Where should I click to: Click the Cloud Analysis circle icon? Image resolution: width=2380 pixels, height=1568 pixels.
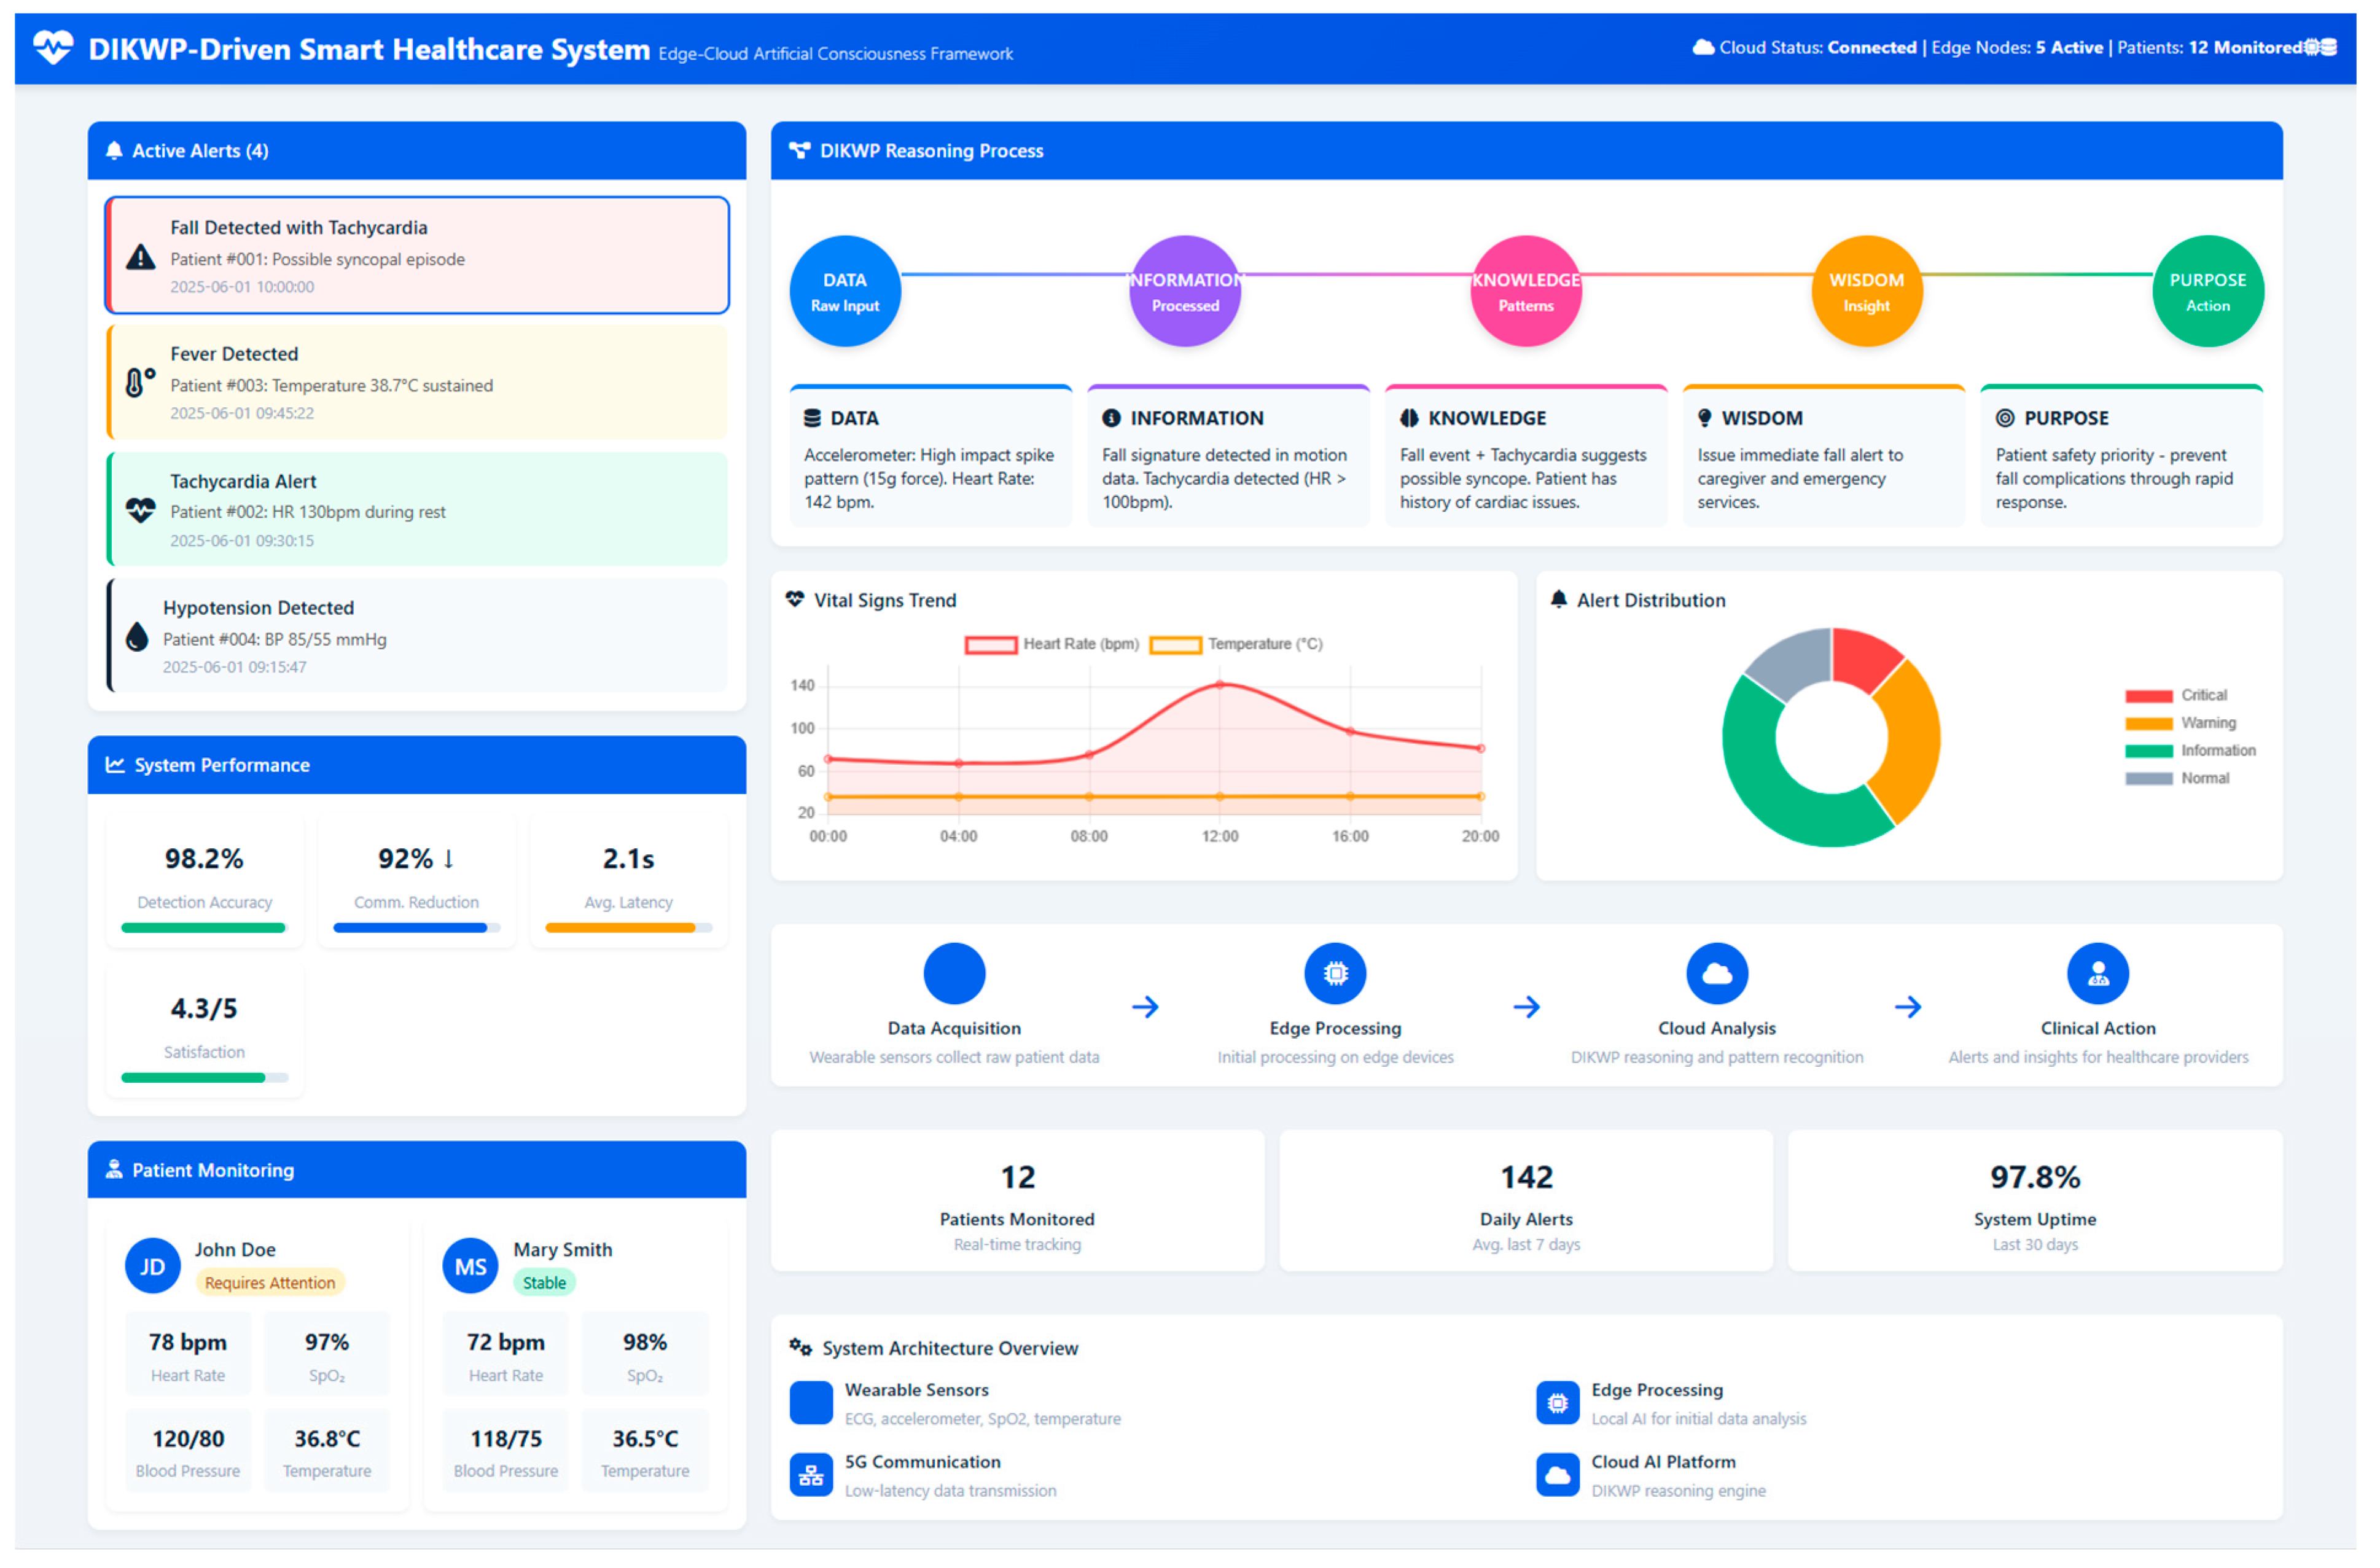[1716, 973]
